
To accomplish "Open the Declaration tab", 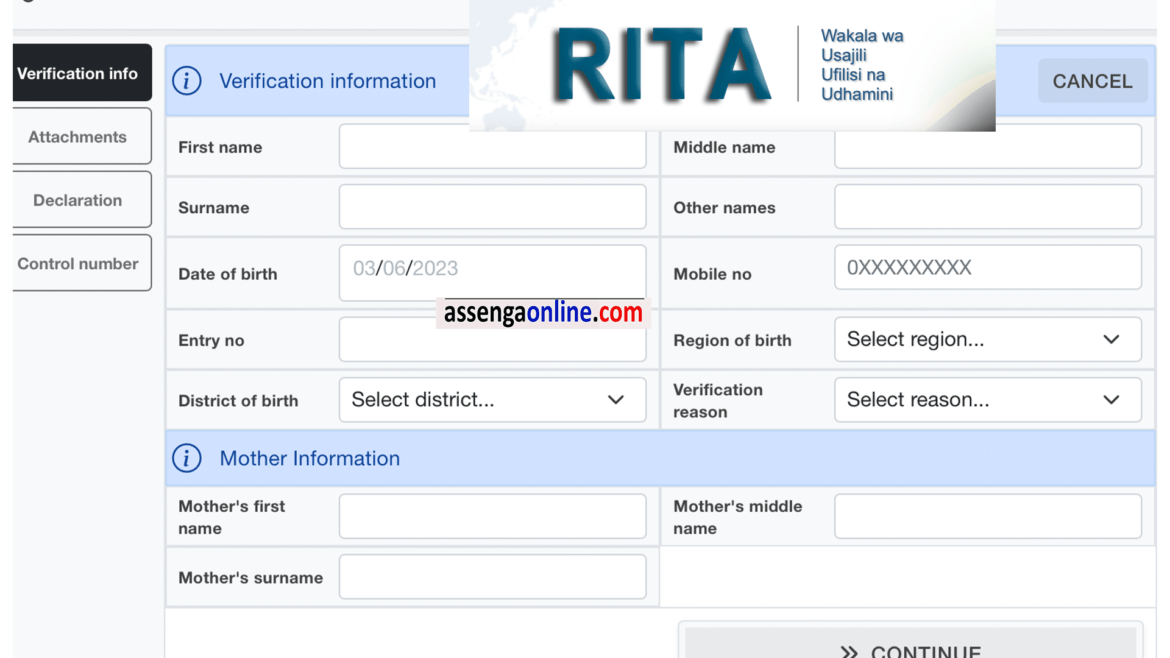I will point(78,200).
